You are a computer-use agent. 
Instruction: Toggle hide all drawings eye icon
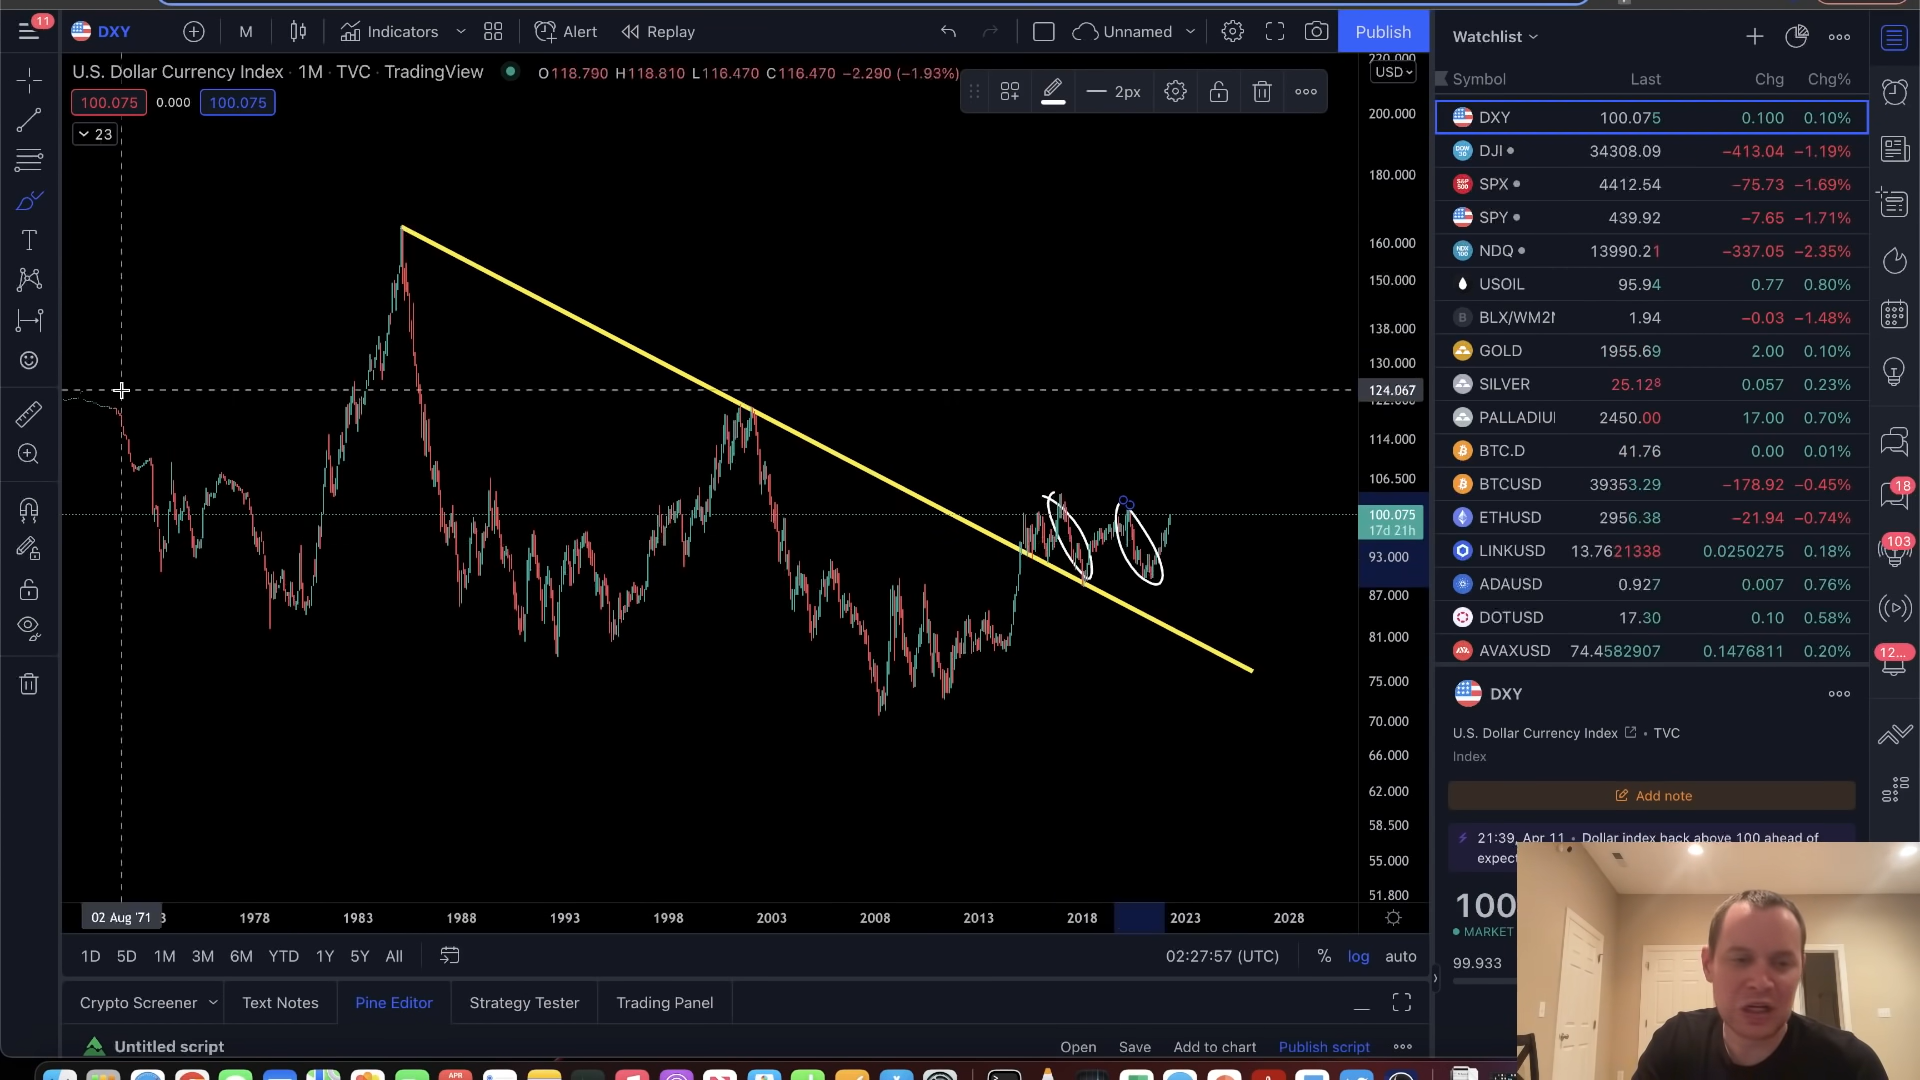(29, 628)
